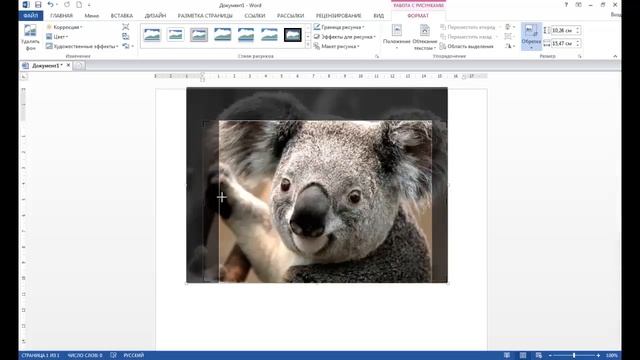Undo the last action
Viewport: 640px width, 360px height.
pos(50,5)
